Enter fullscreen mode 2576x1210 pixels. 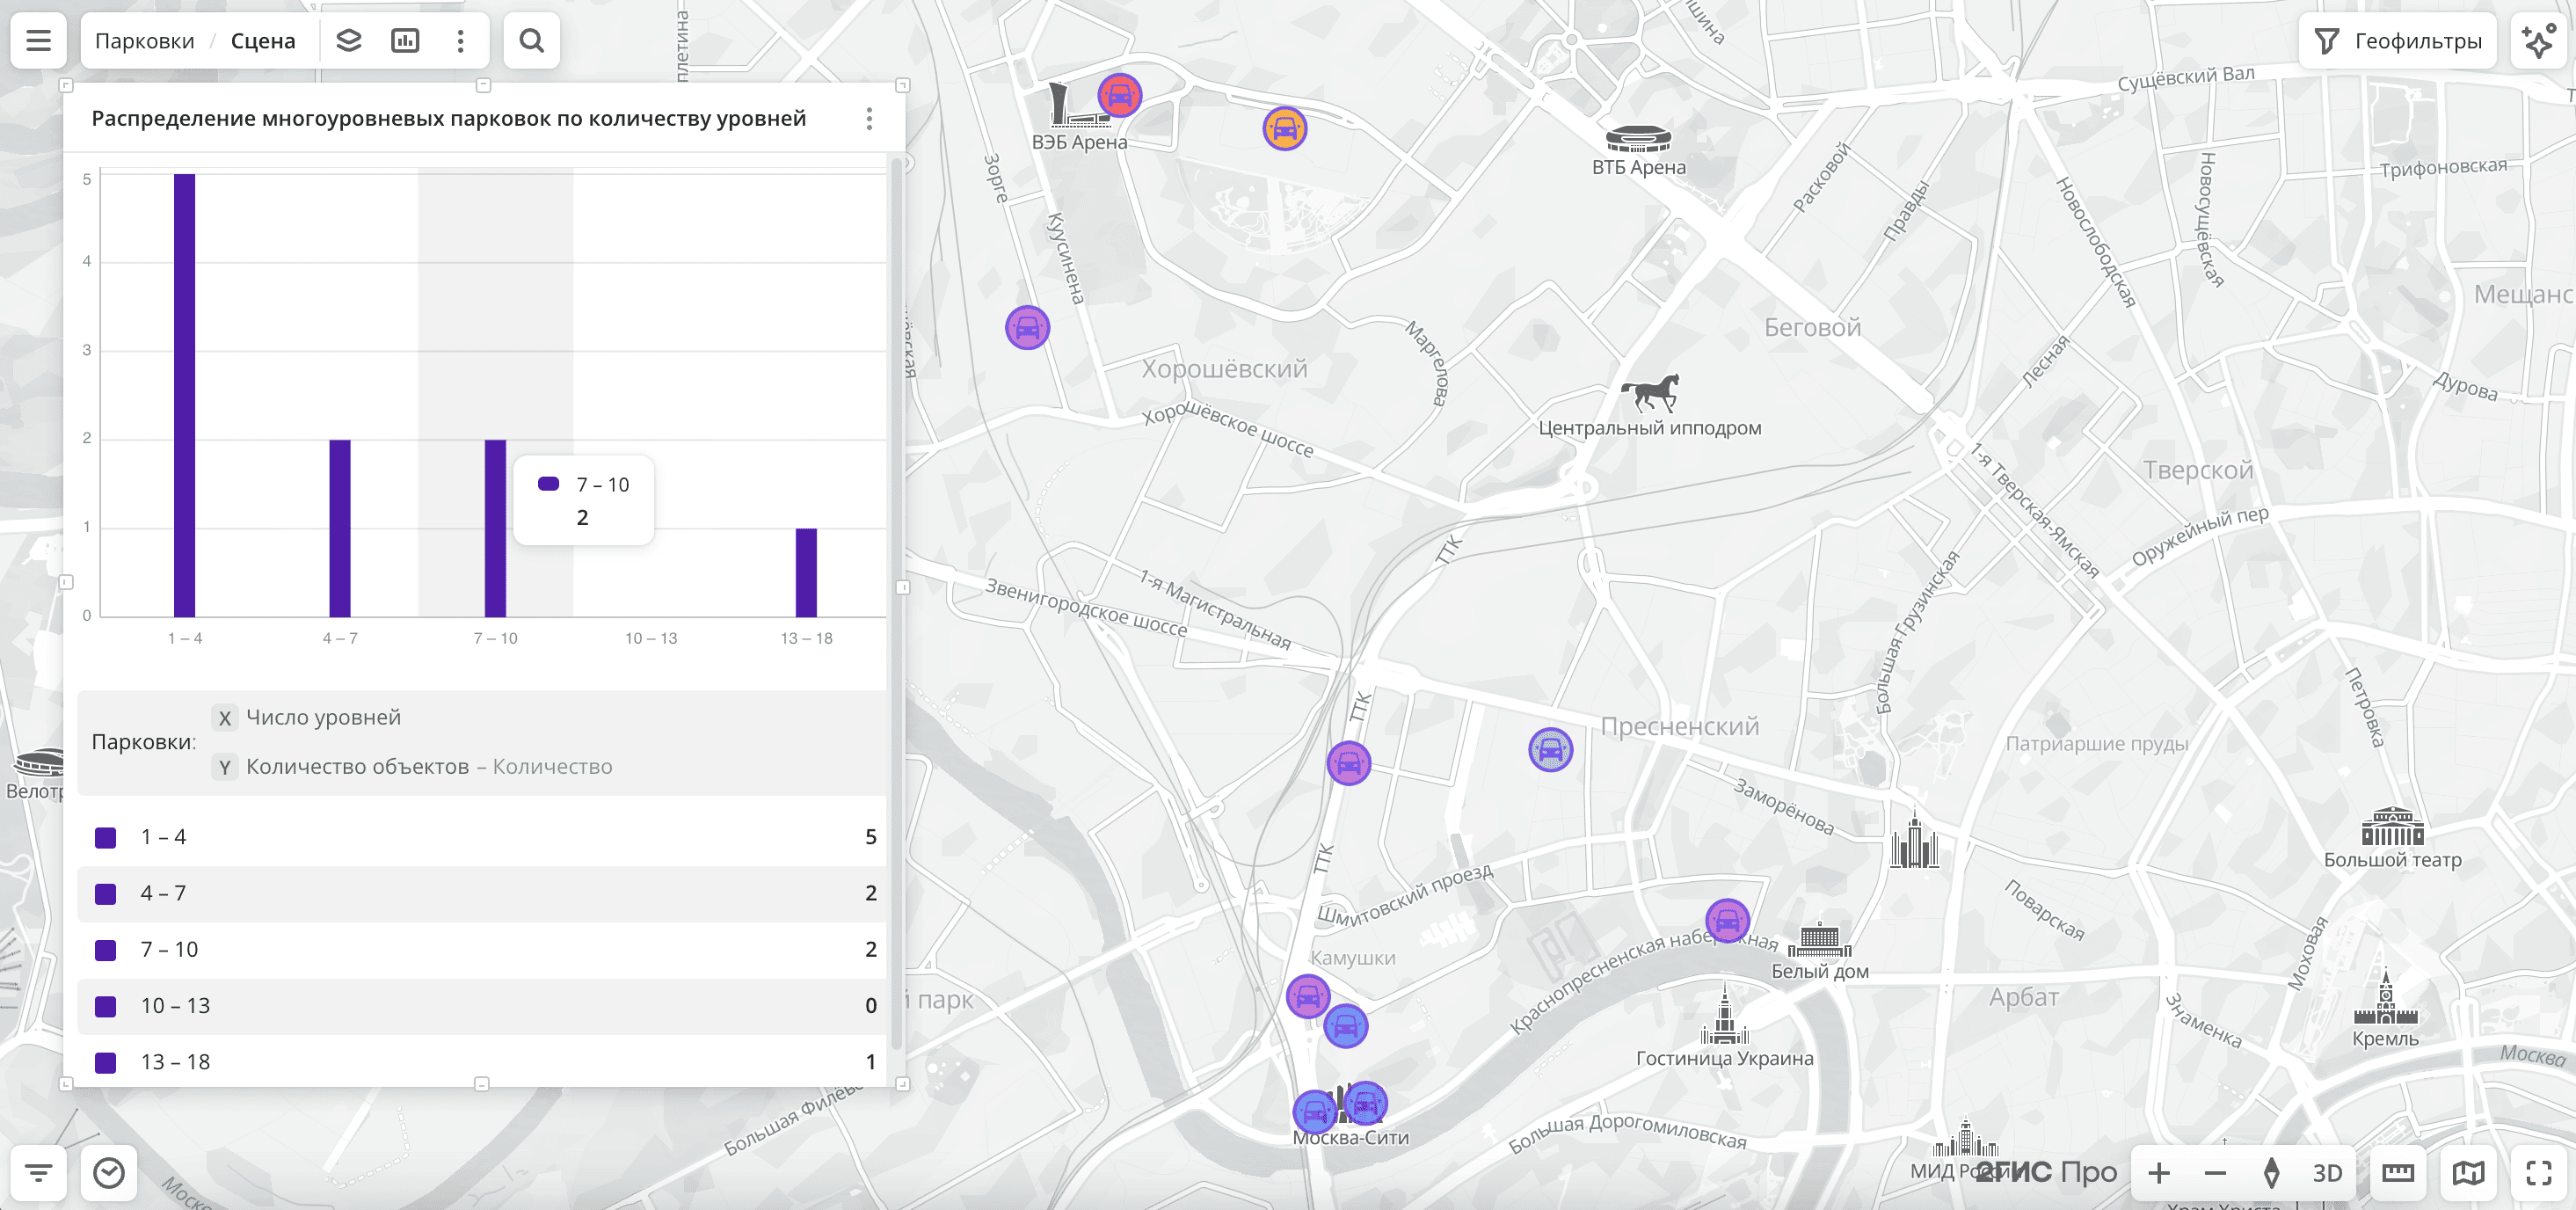tap(2538, 1173)
